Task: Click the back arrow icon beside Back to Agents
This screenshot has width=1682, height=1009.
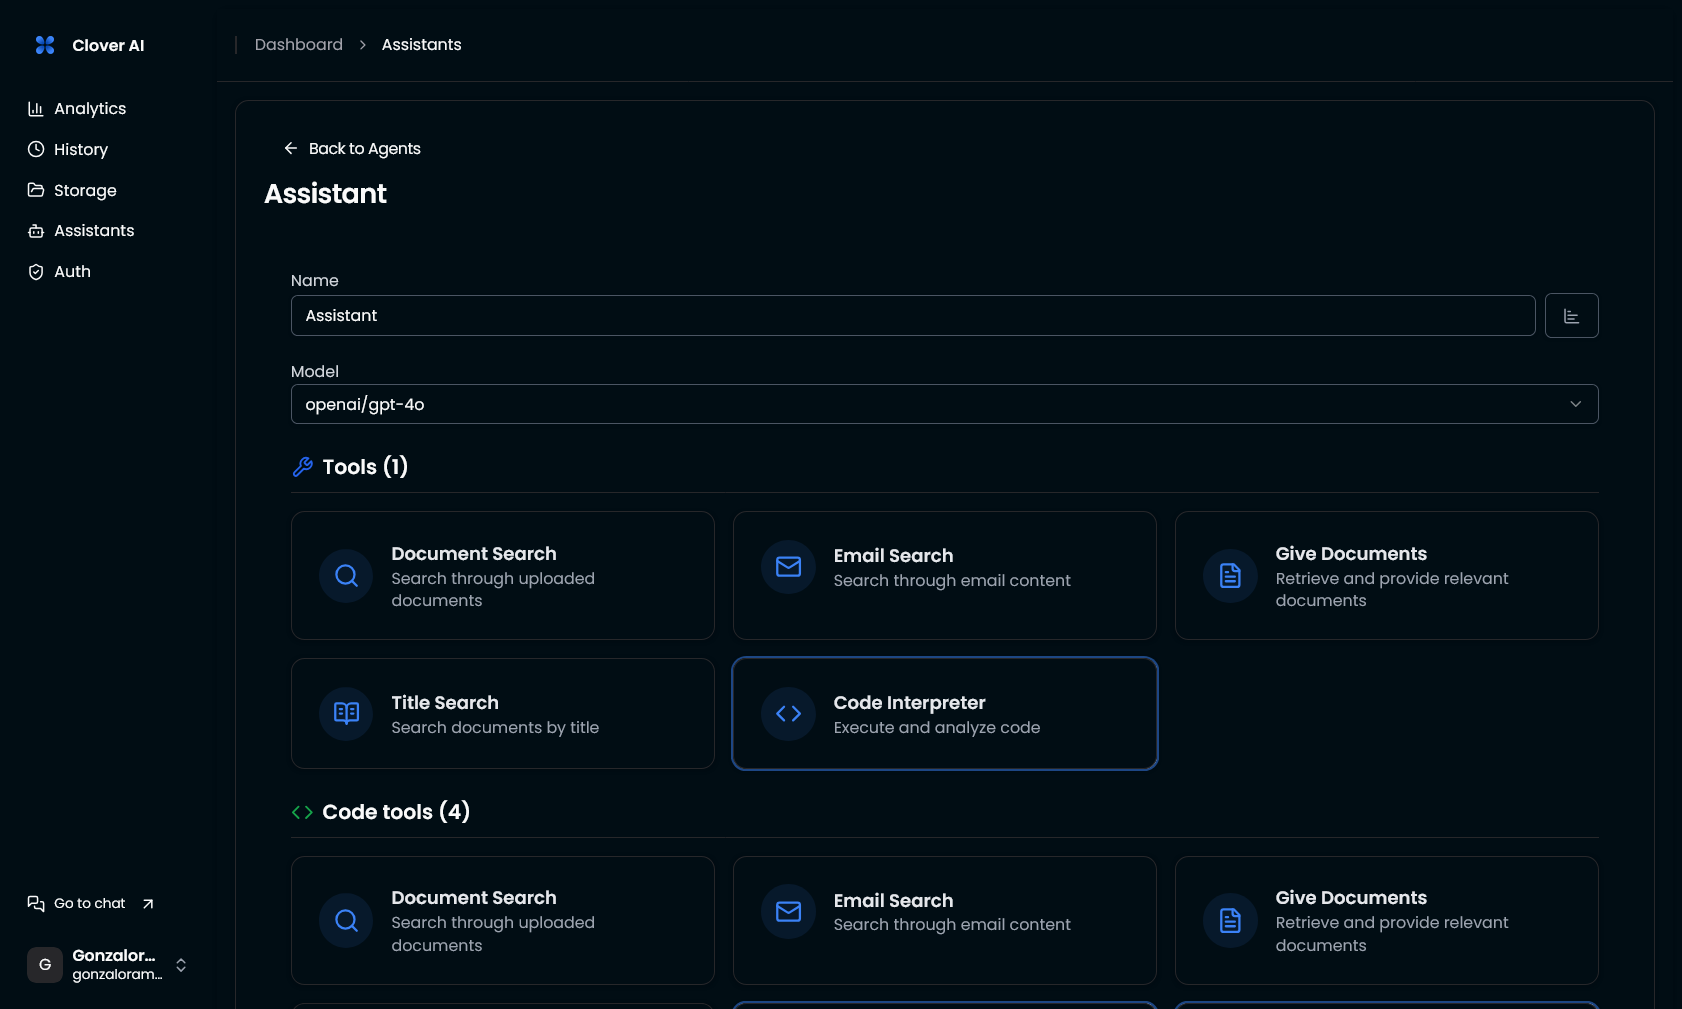Action: tap(291, 148)
